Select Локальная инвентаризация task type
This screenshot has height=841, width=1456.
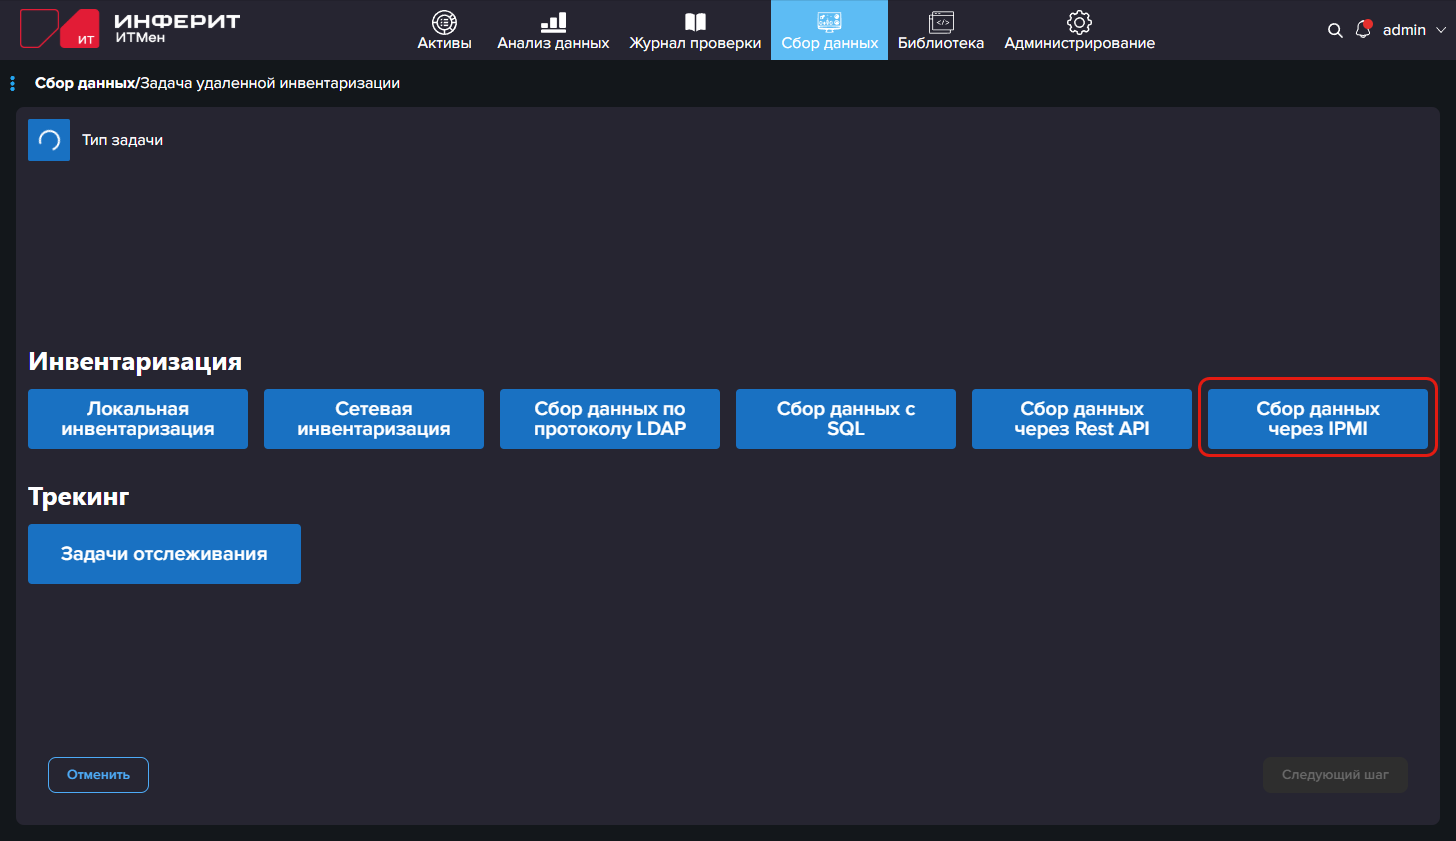pyautogui.click(x=138, y=419)
